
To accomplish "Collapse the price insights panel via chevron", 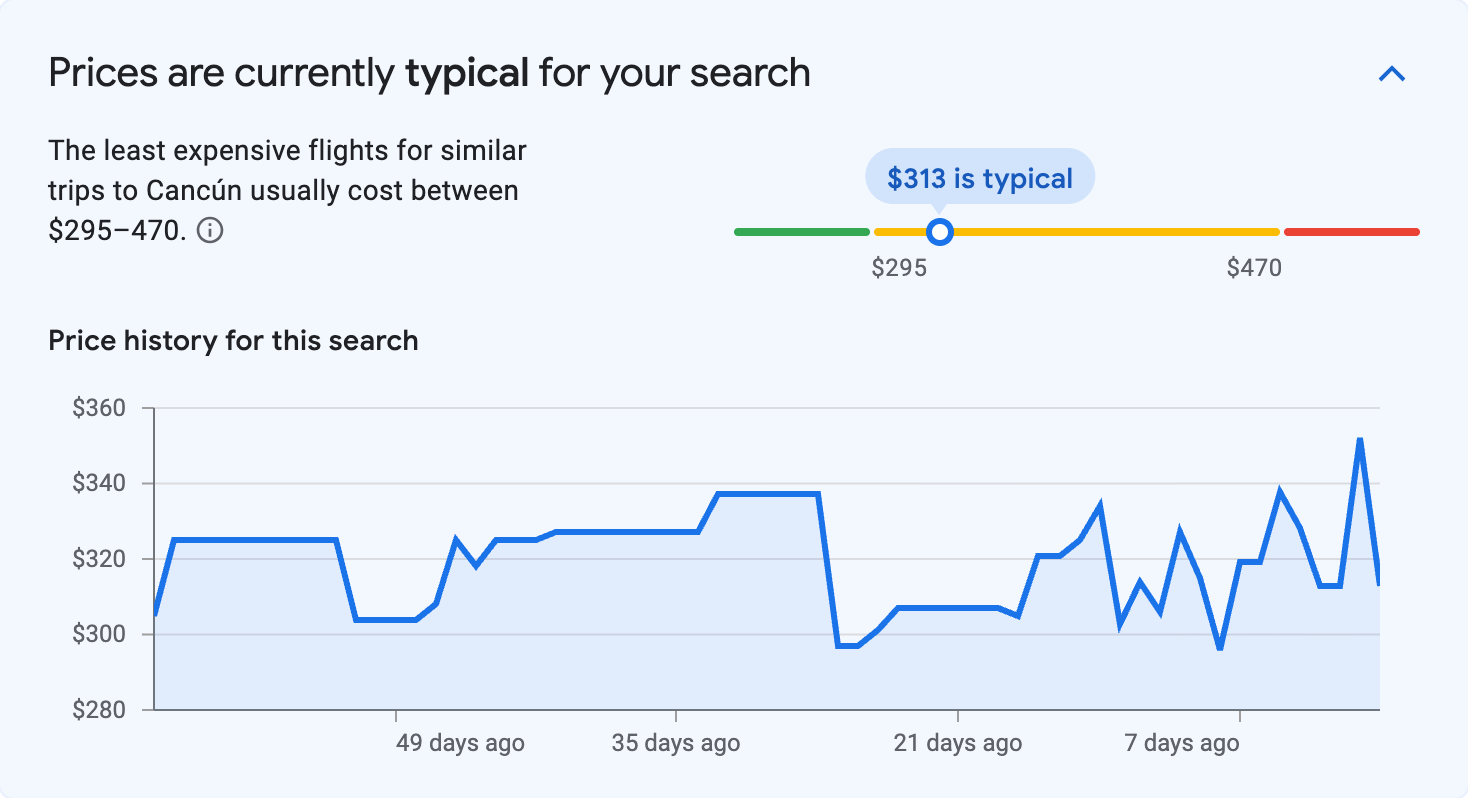I will point(1390,73).
